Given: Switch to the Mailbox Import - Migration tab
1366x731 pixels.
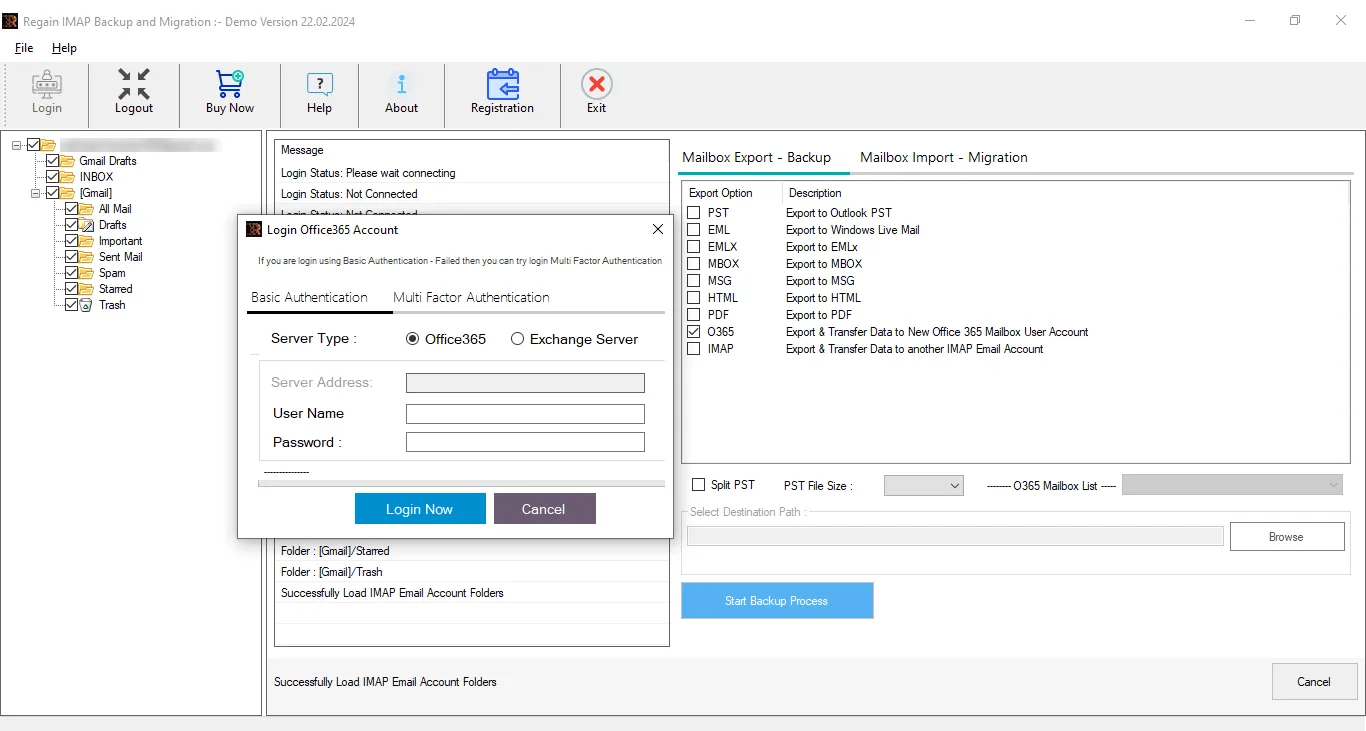Looking at the screenshot, I should [x=943, y=157].
